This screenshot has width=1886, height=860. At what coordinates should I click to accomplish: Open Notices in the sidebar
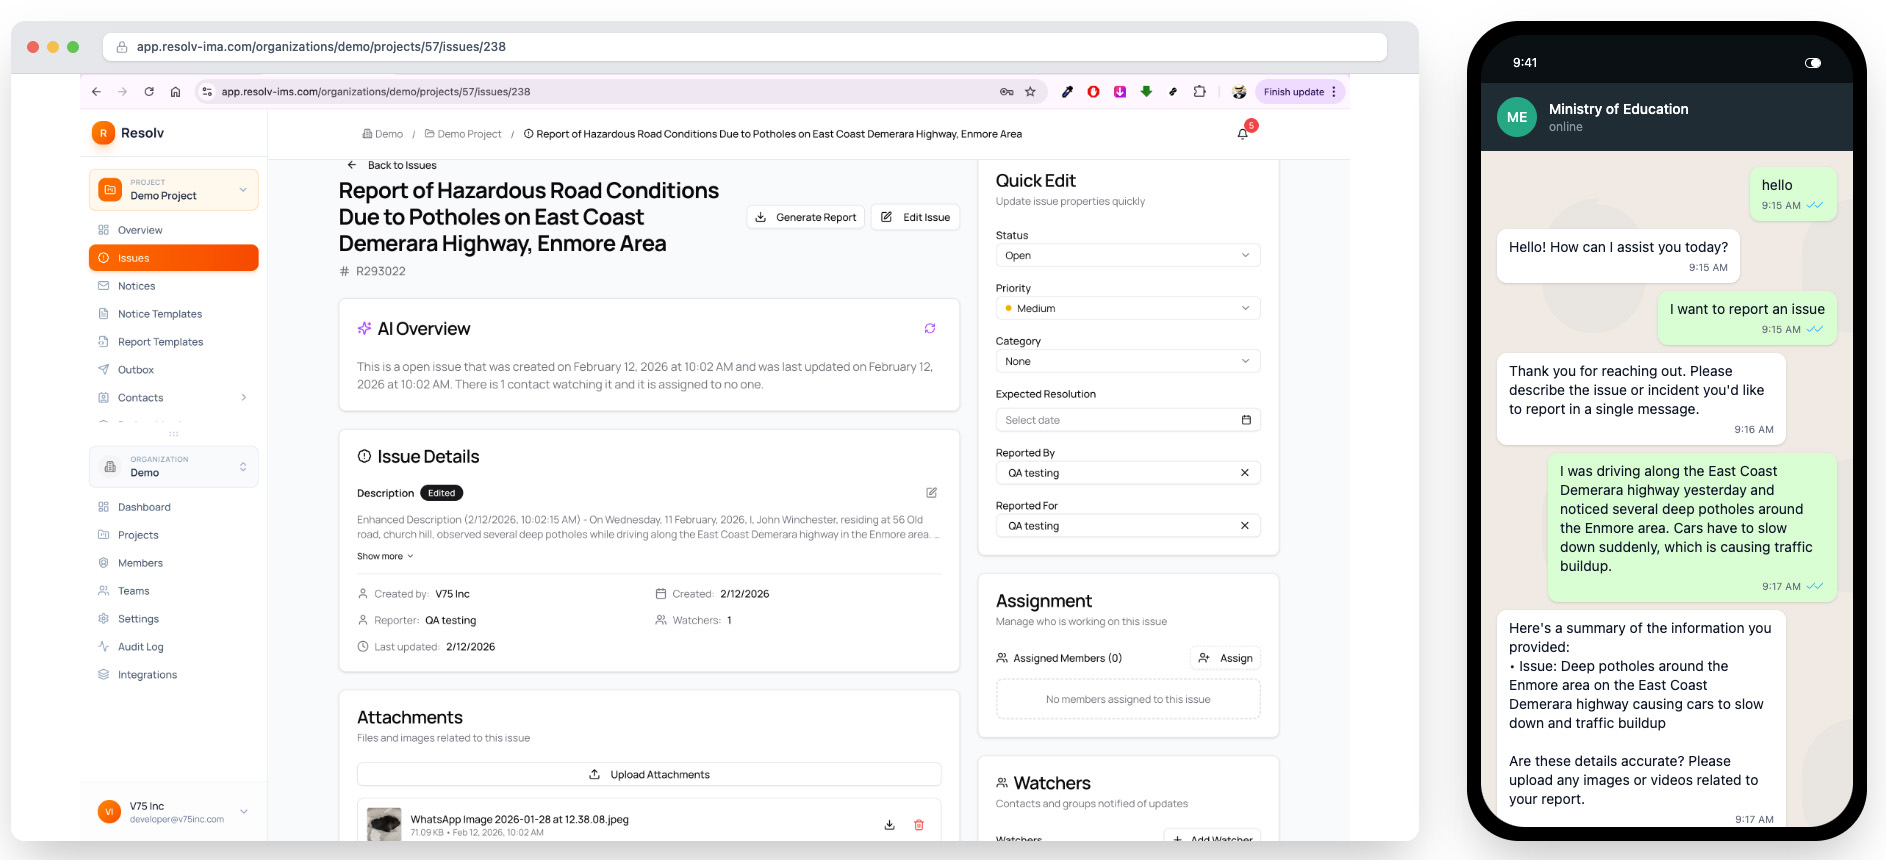(x=137, y=286)
